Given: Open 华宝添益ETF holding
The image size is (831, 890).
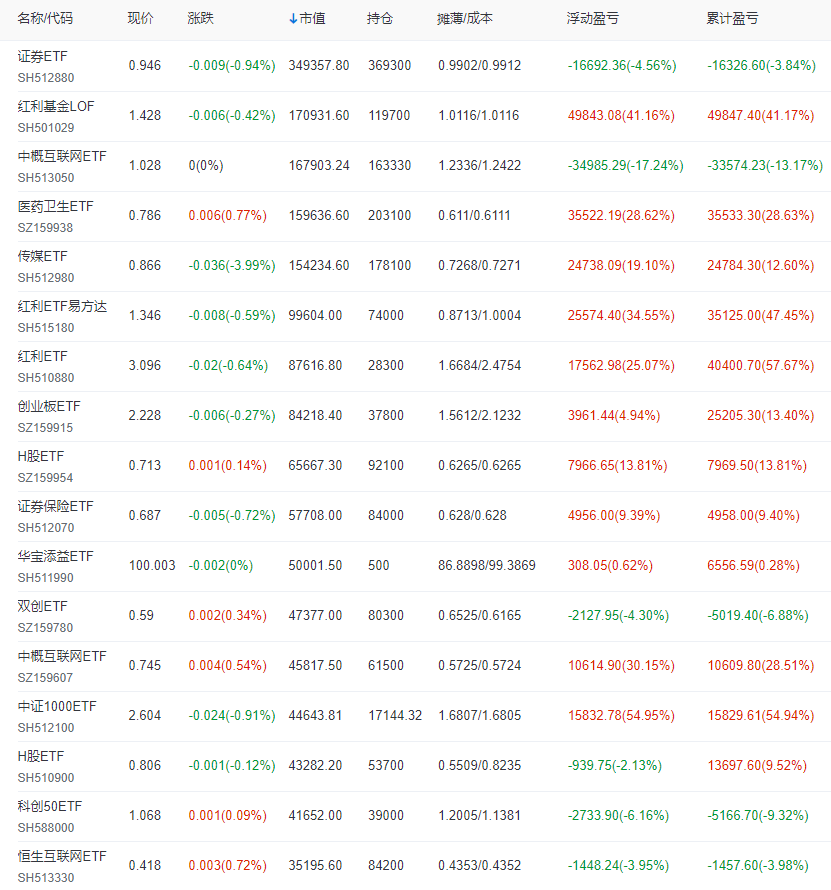Looking at the screenshot, I should point(56,556).
